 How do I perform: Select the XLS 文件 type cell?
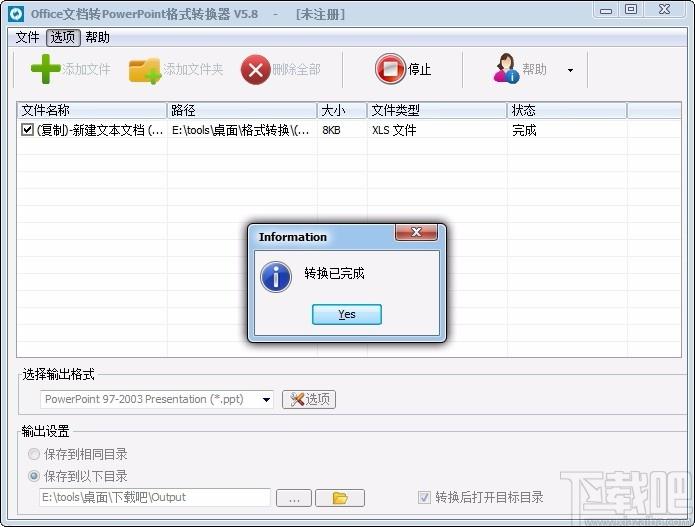394,130
